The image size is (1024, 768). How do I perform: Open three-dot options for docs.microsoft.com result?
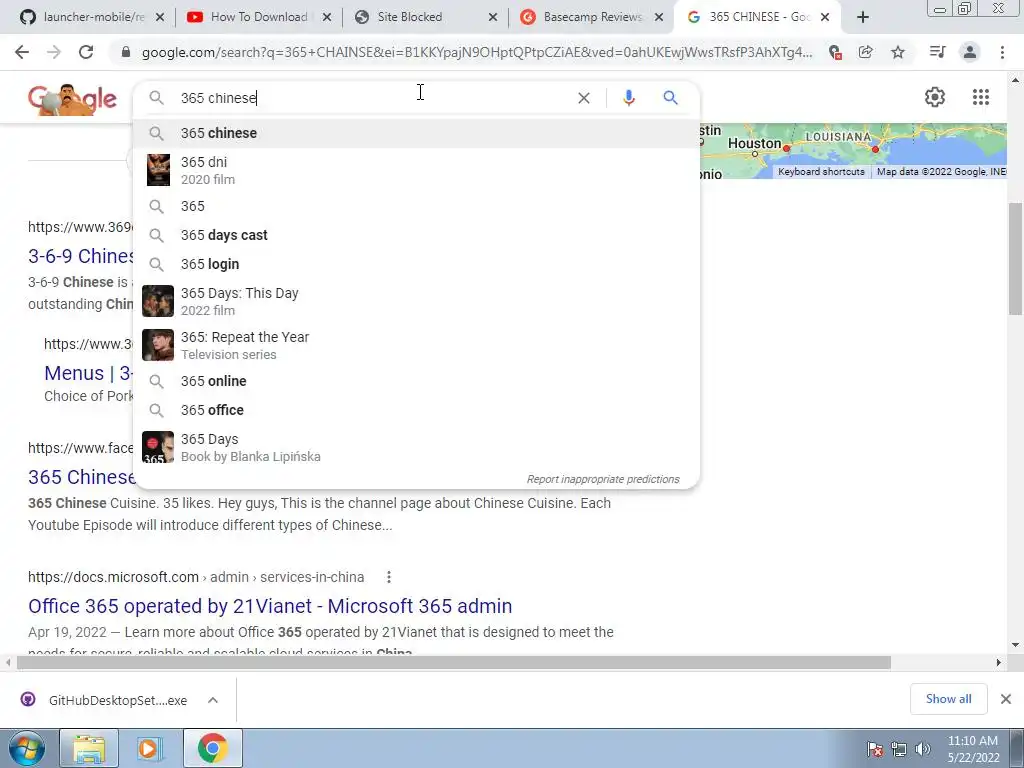pyautogui.click(x=389, y=577)
